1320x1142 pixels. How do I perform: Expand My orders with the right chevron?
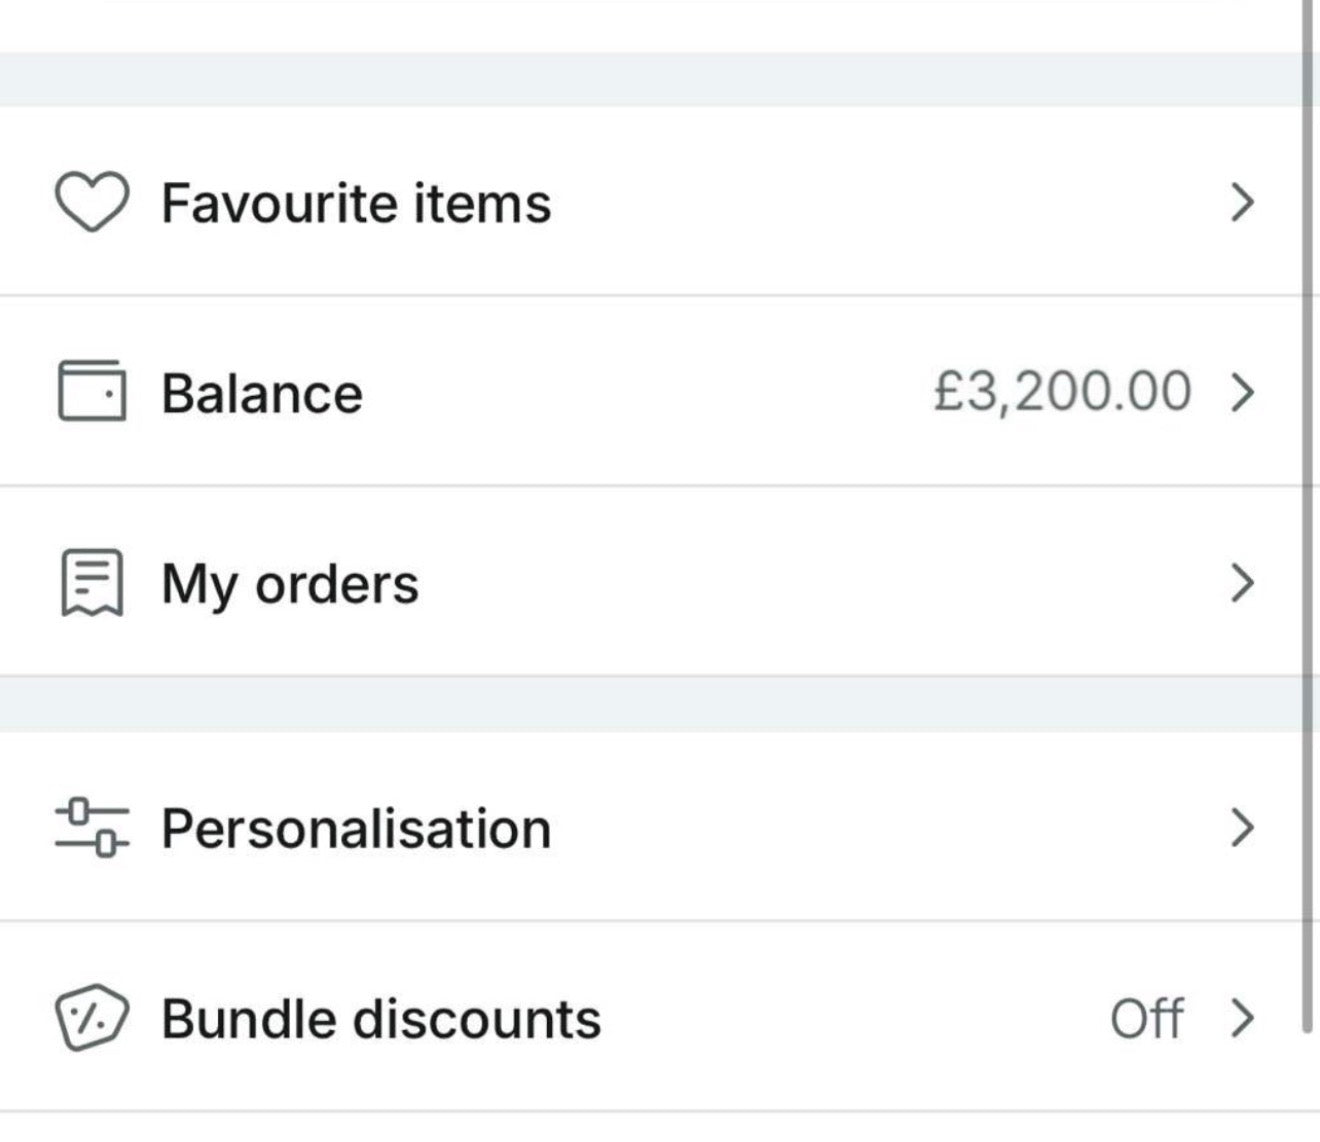1241,582
